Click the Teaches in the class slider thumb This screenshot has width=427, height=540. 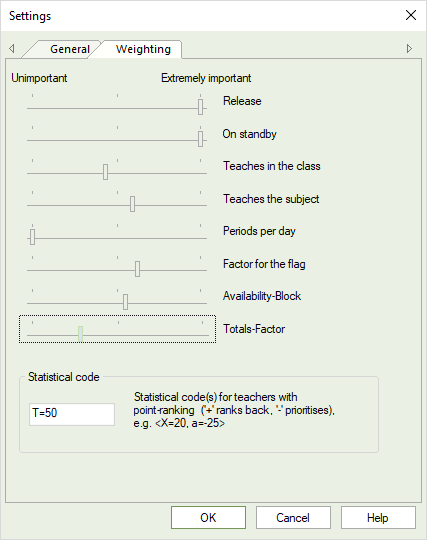[105, 172]
